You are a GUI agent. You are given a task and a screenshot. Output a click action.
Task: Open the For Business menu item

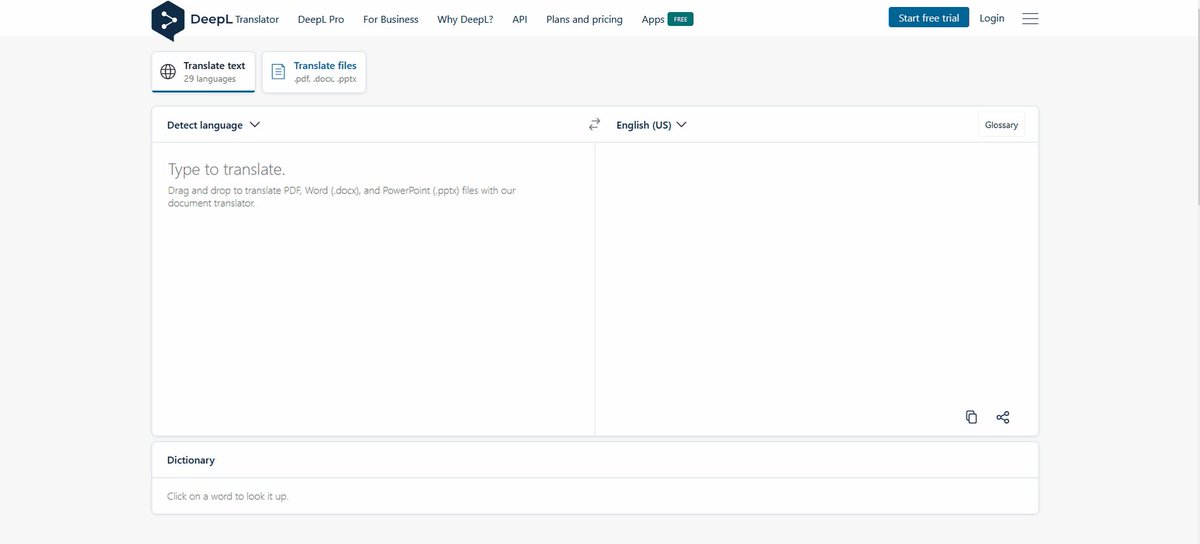pyautogui.click(x=391, y=19)
